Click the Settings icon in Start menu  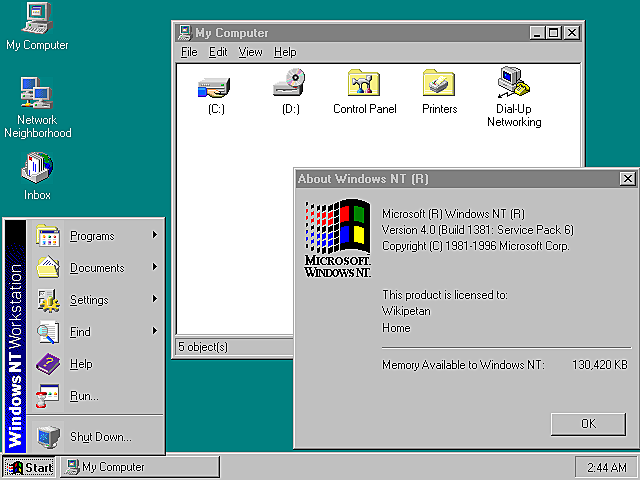coord(48,300)
